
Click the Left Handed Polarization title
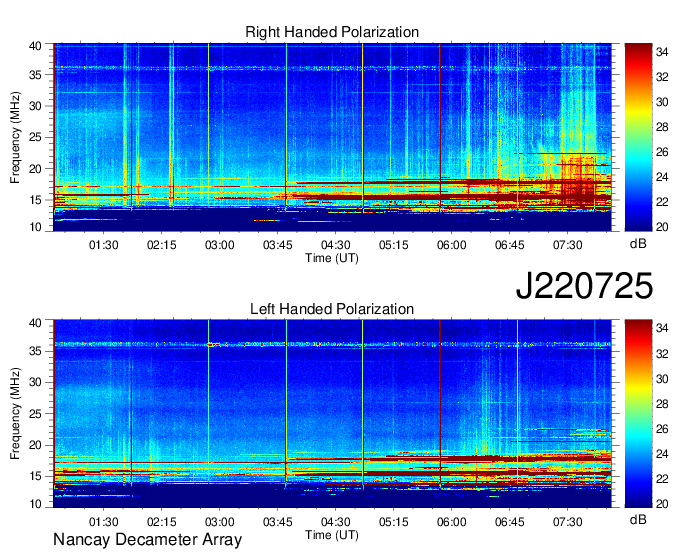coord(332,309)
